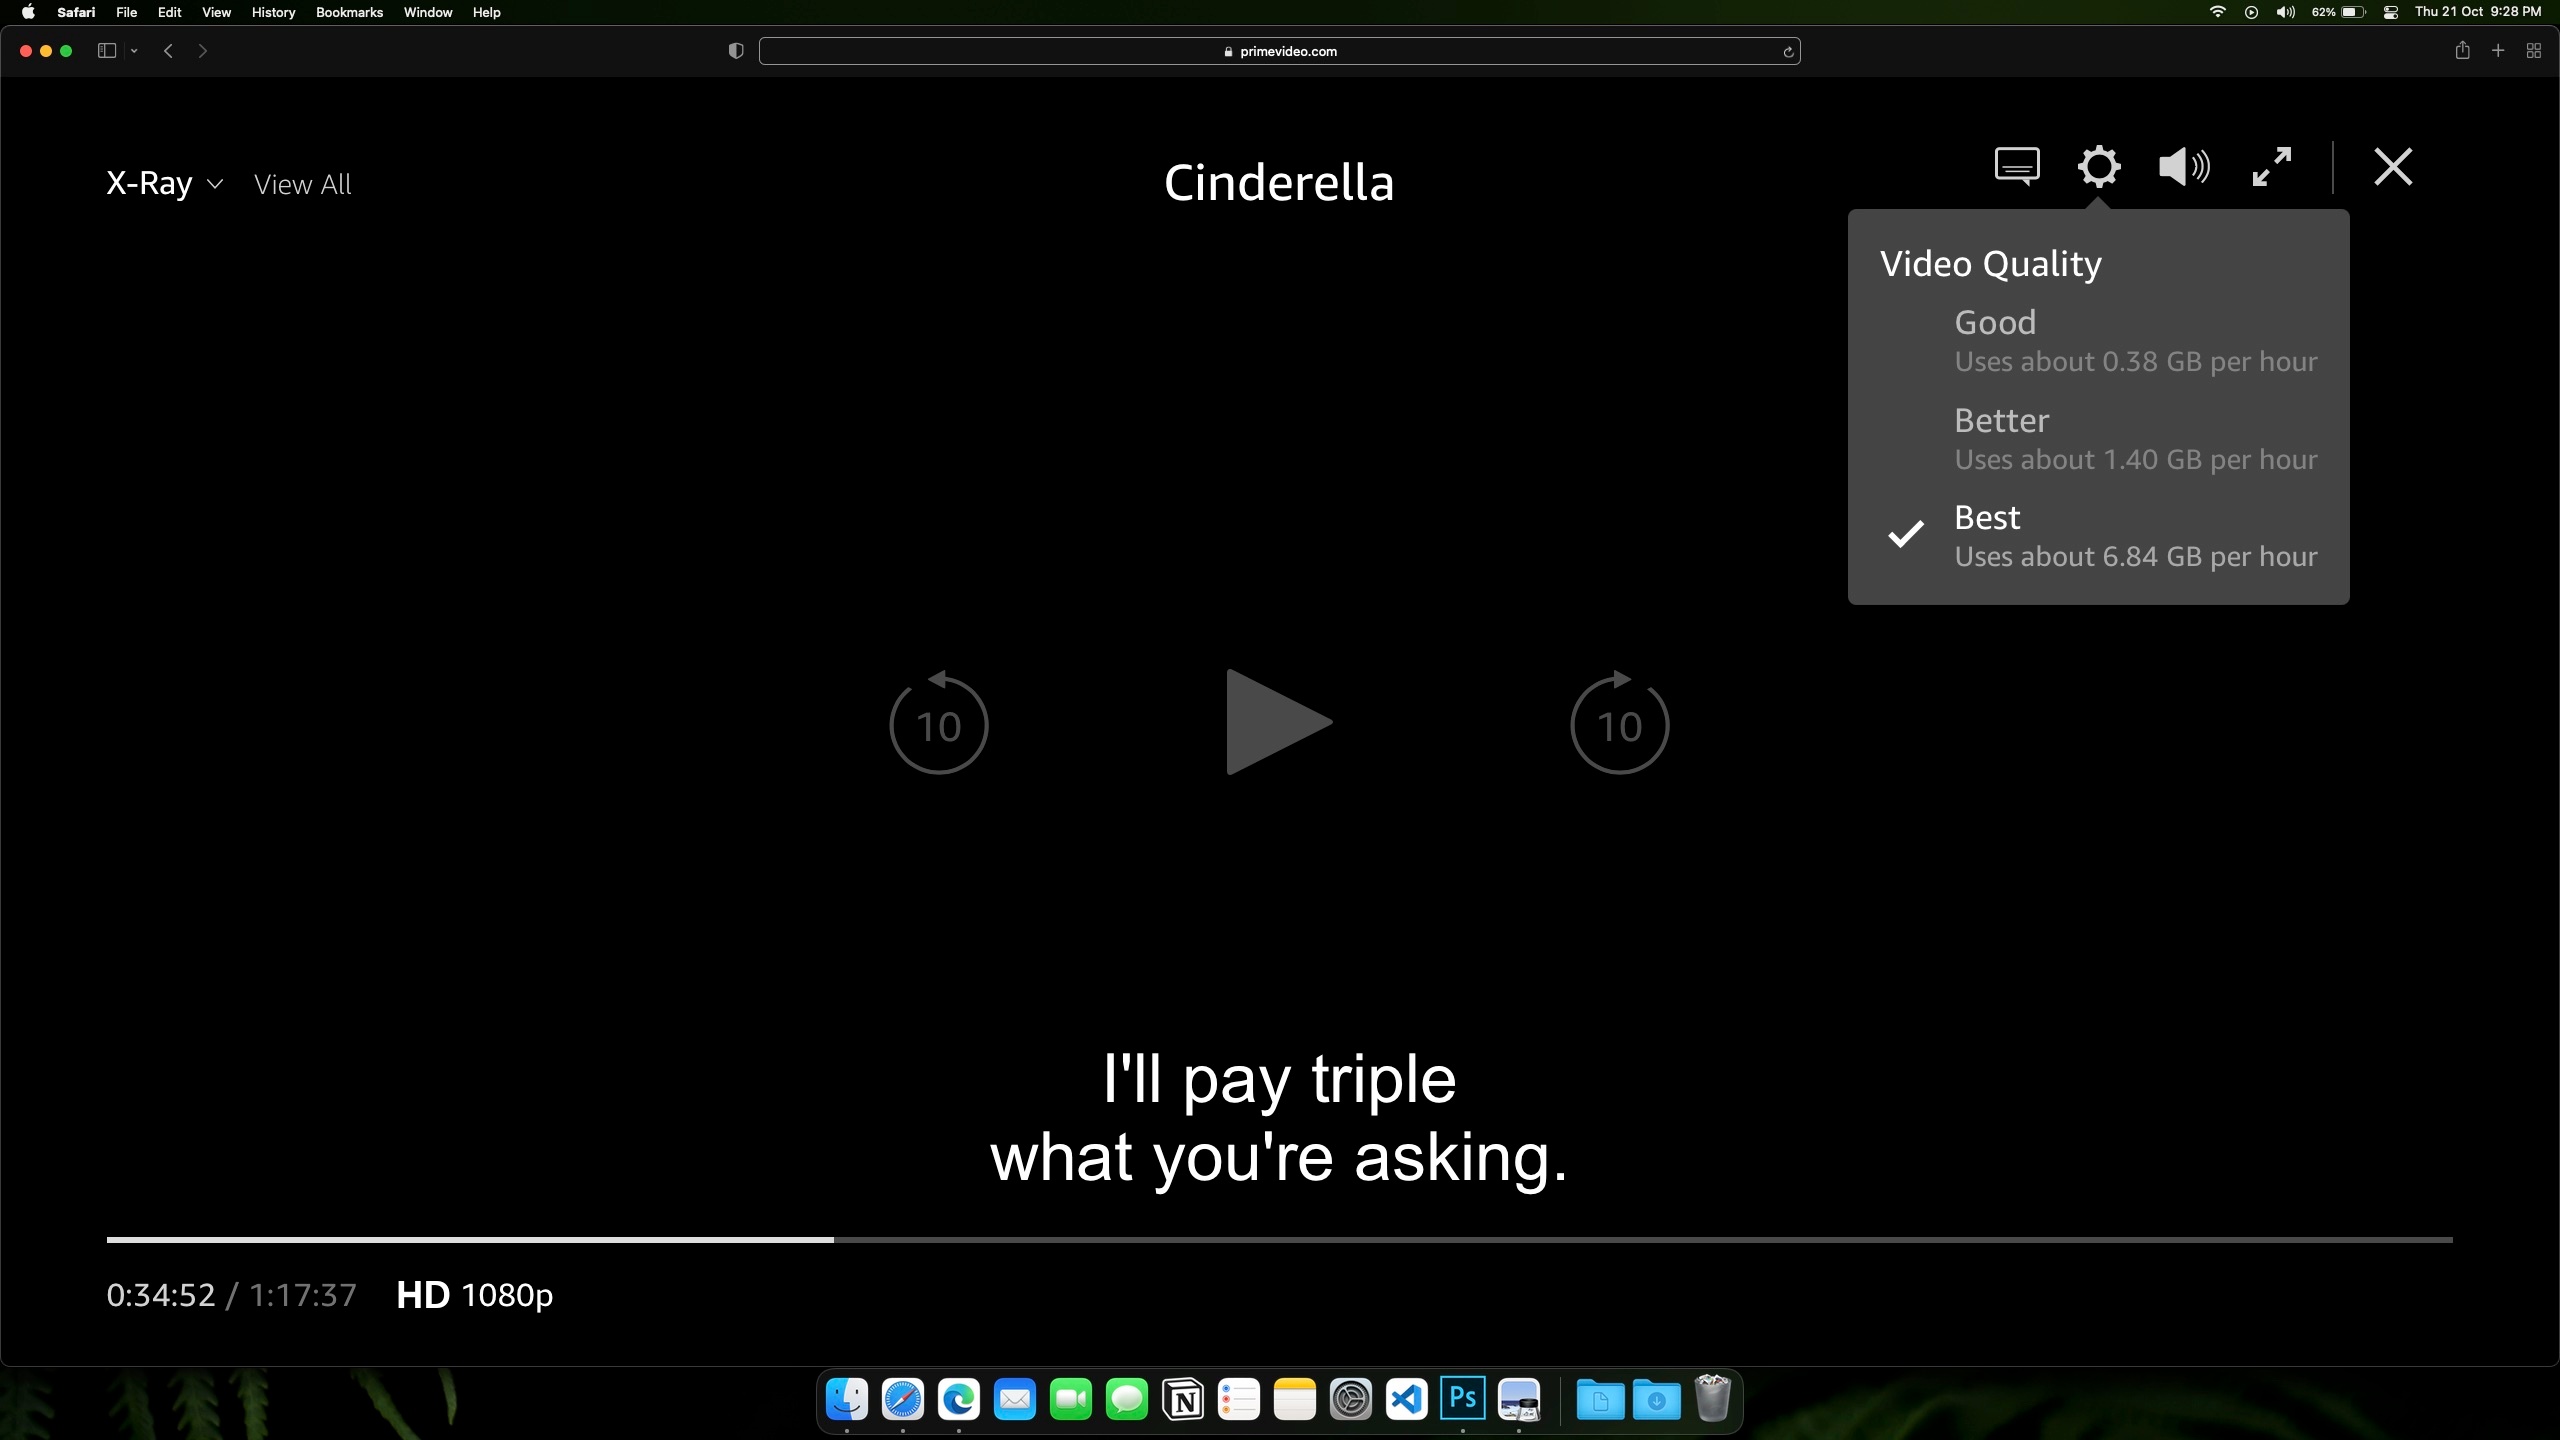Open the subtitles and audio icon
Image resolution: width=2560 pixels, height=1440 pixels.
(x=2016, y=166)
